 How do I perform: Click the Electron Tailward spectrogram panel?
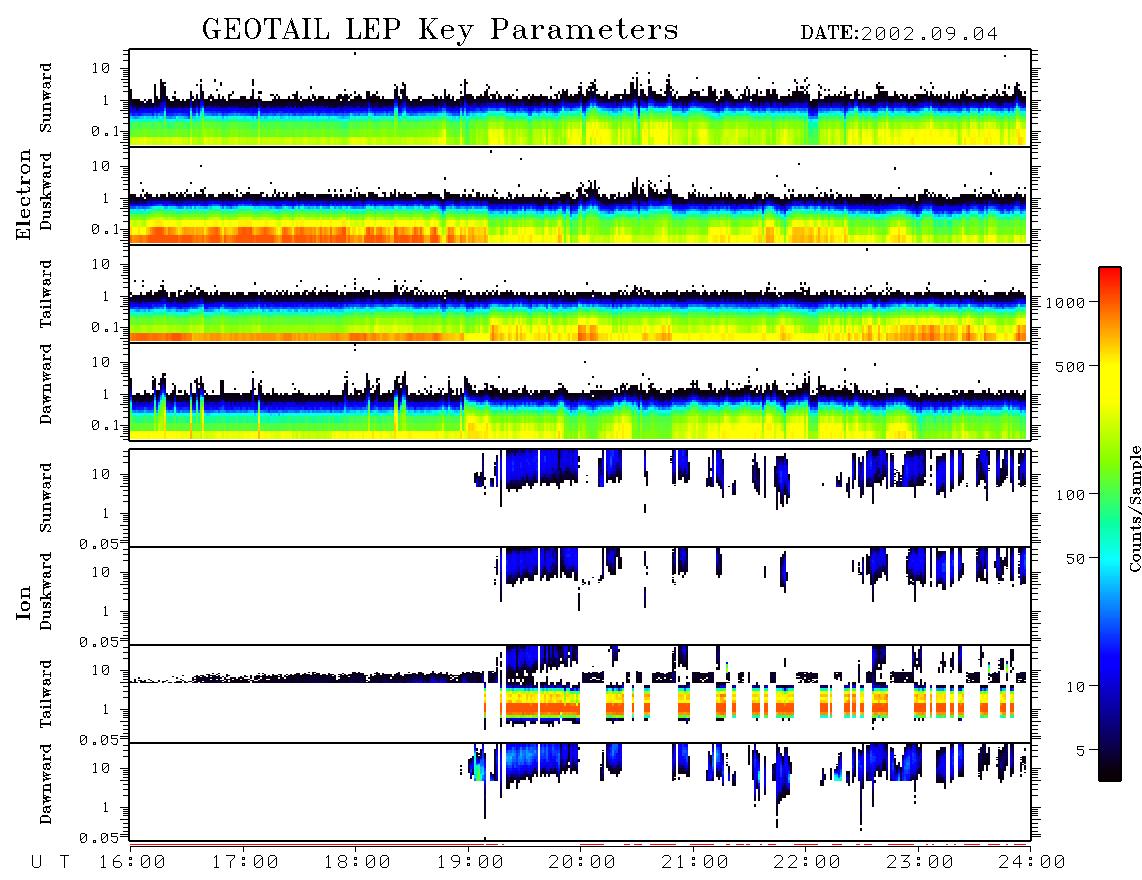click(x=580, y=294)
